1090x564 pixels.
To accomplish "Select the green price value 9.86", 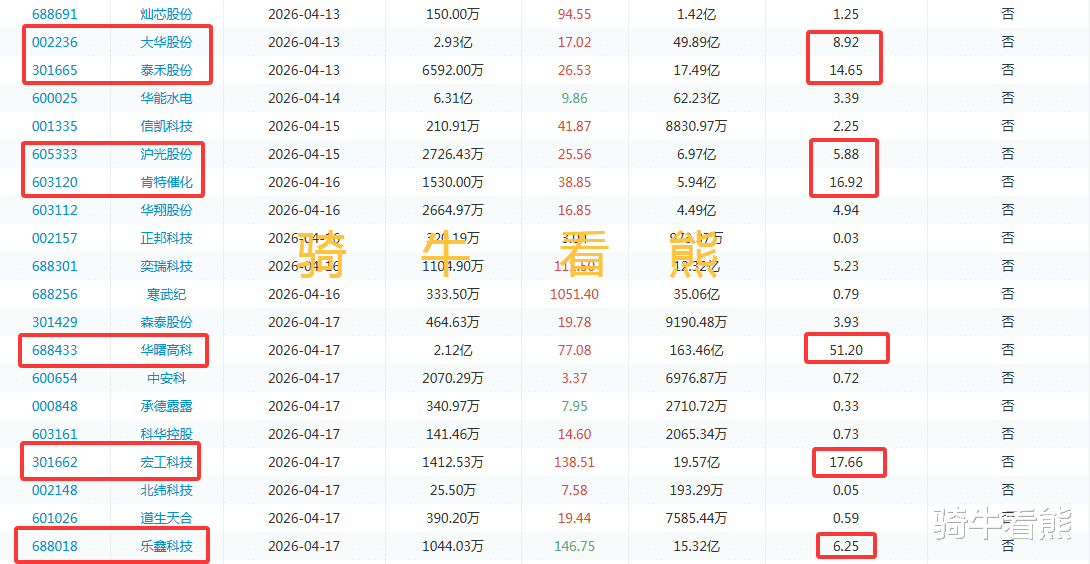I will (574, 98).
